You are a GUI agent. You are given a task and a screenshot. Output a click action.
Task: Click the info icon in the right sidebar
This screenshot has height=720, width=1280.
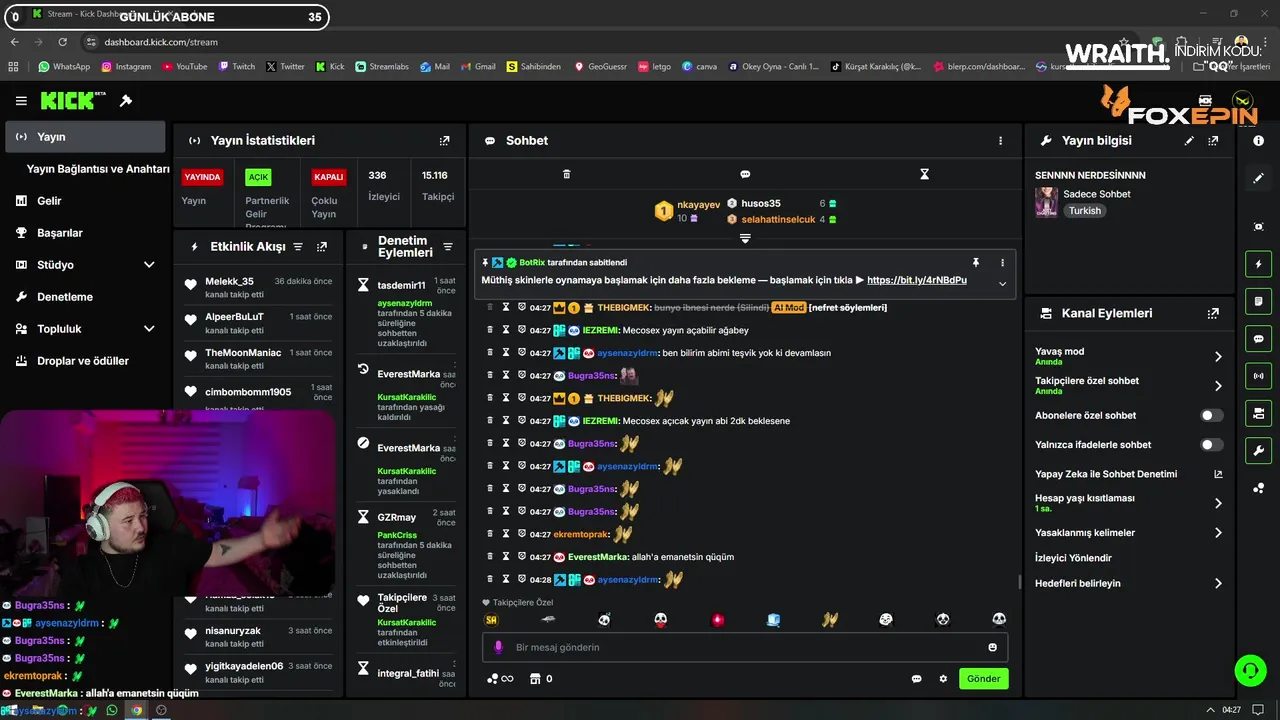point(1258,141)
